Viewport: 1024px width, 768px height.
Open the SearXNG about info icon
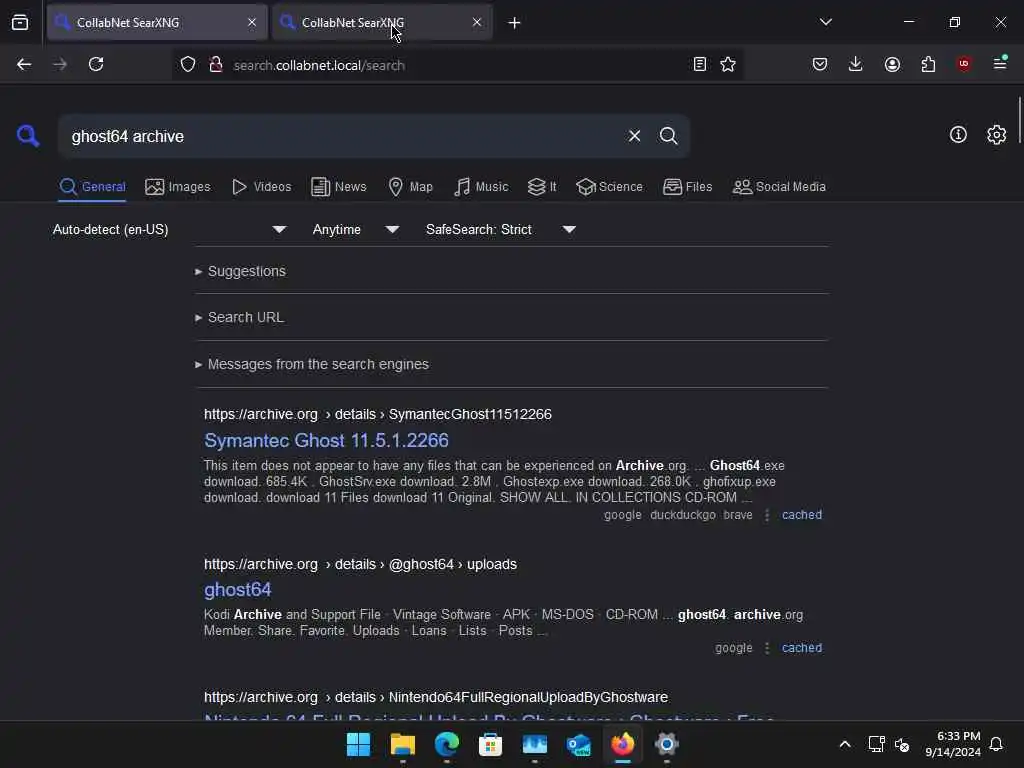pos(958,135)
